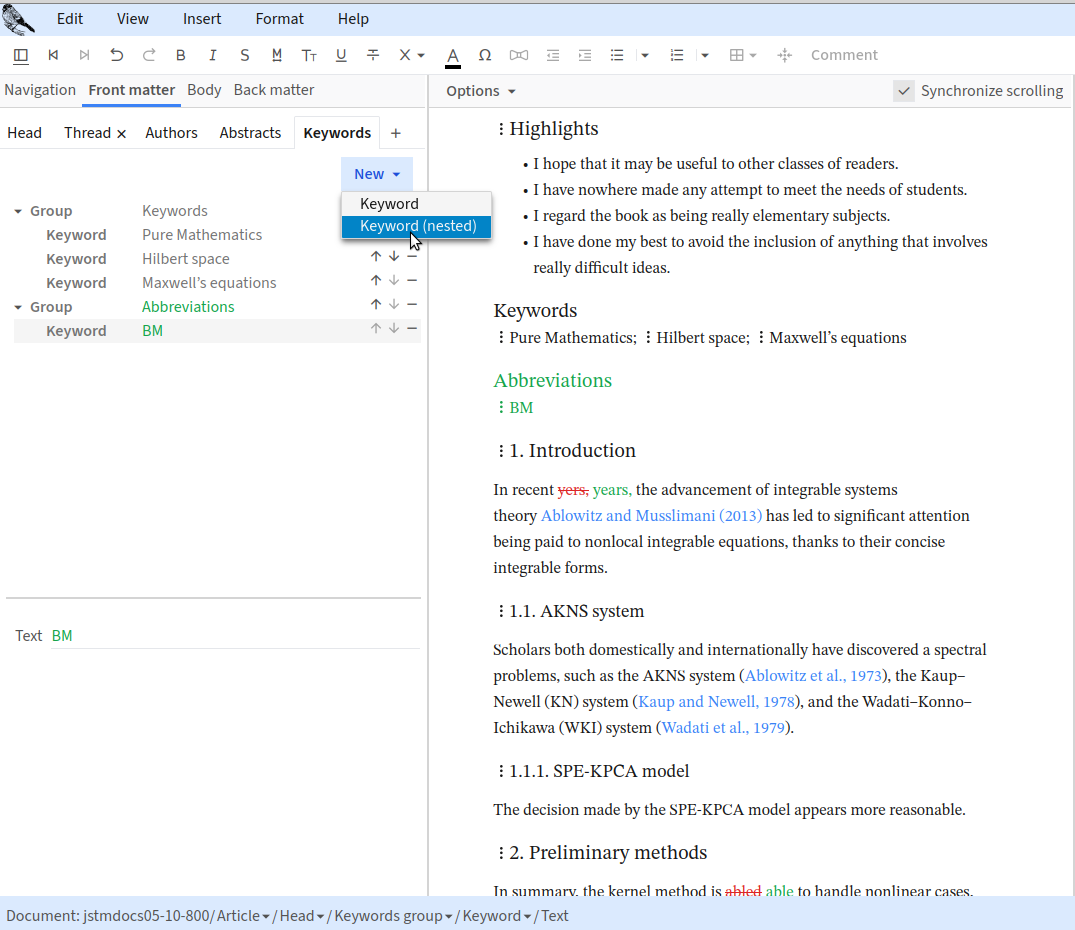Select 'Keyword (nested)' from New menu
The image size is (1075, 930).
(417, 227)
